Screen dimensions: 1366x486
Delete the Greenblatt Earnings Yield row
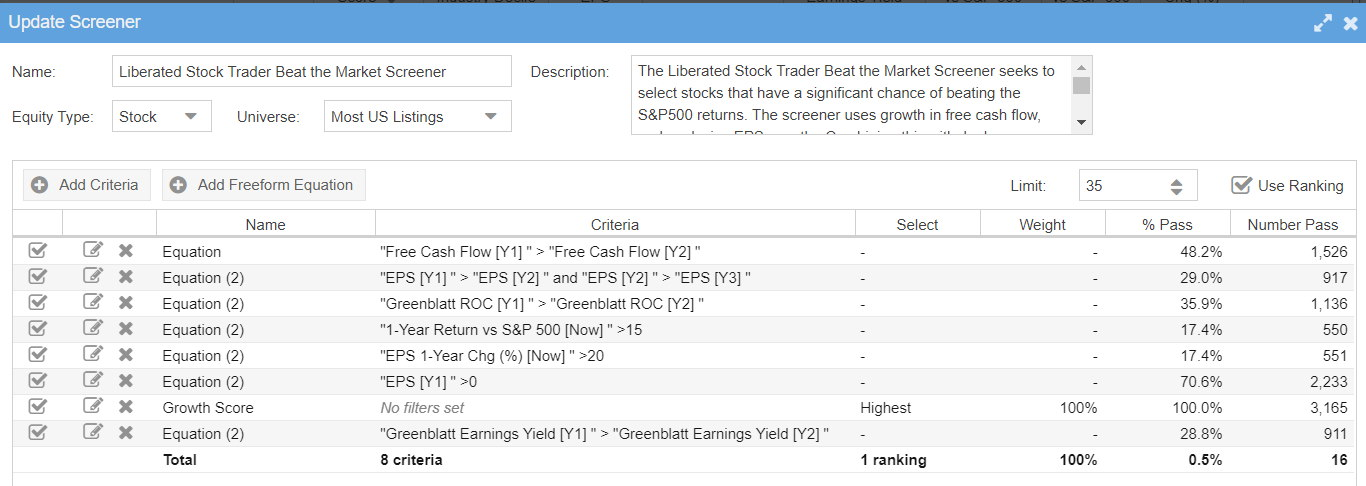[x=126, y=433]
